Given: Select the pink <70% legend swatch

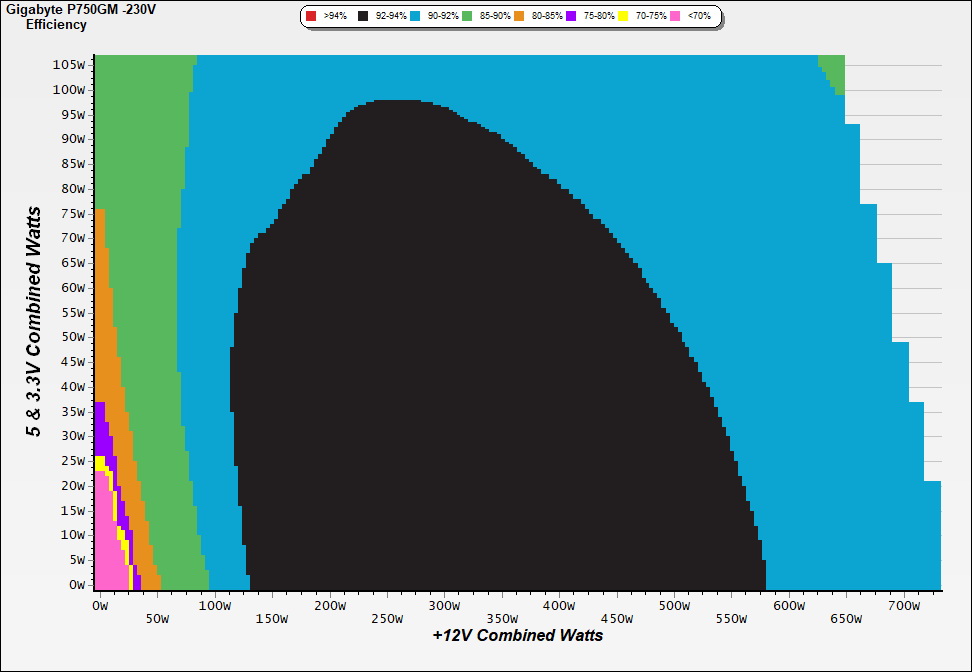Looking at the screenshot, I should (676, 17).
